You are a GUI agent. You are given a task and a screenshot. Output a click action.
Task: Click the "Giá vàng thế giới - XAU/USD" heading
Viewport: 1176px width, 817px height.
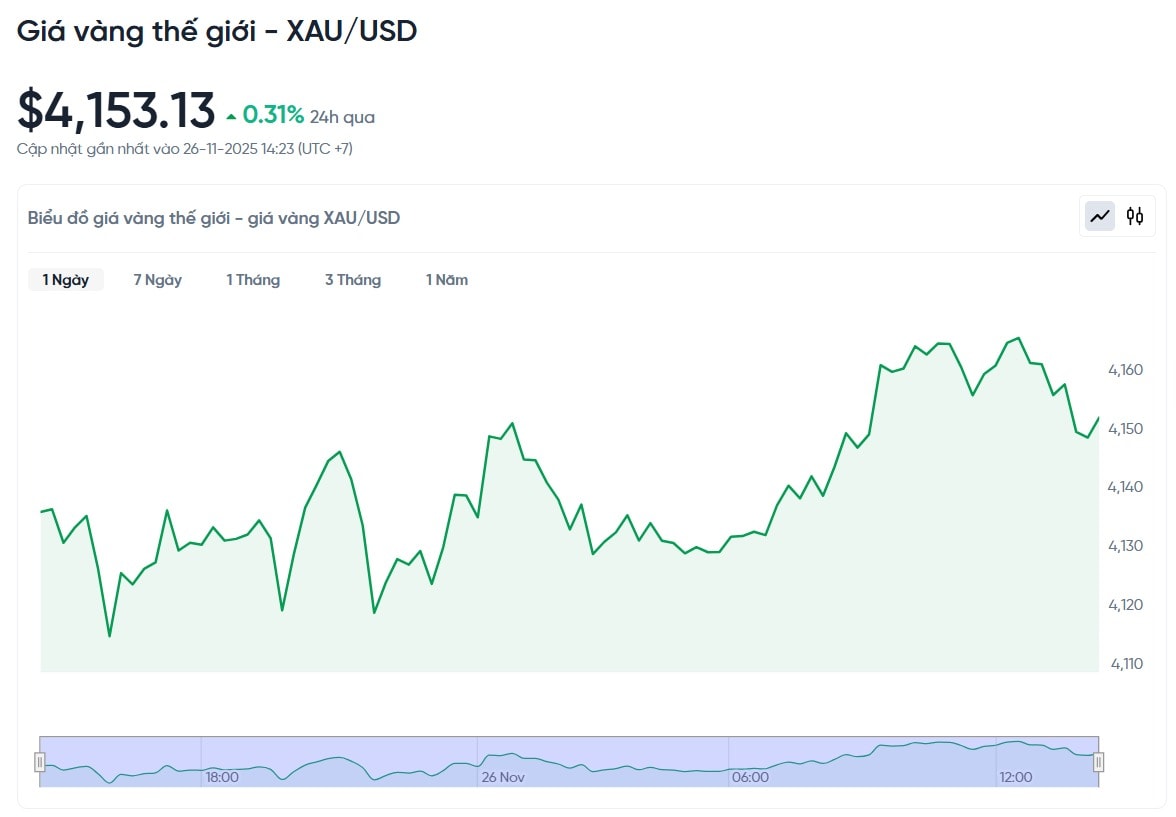tap(217, 31)
